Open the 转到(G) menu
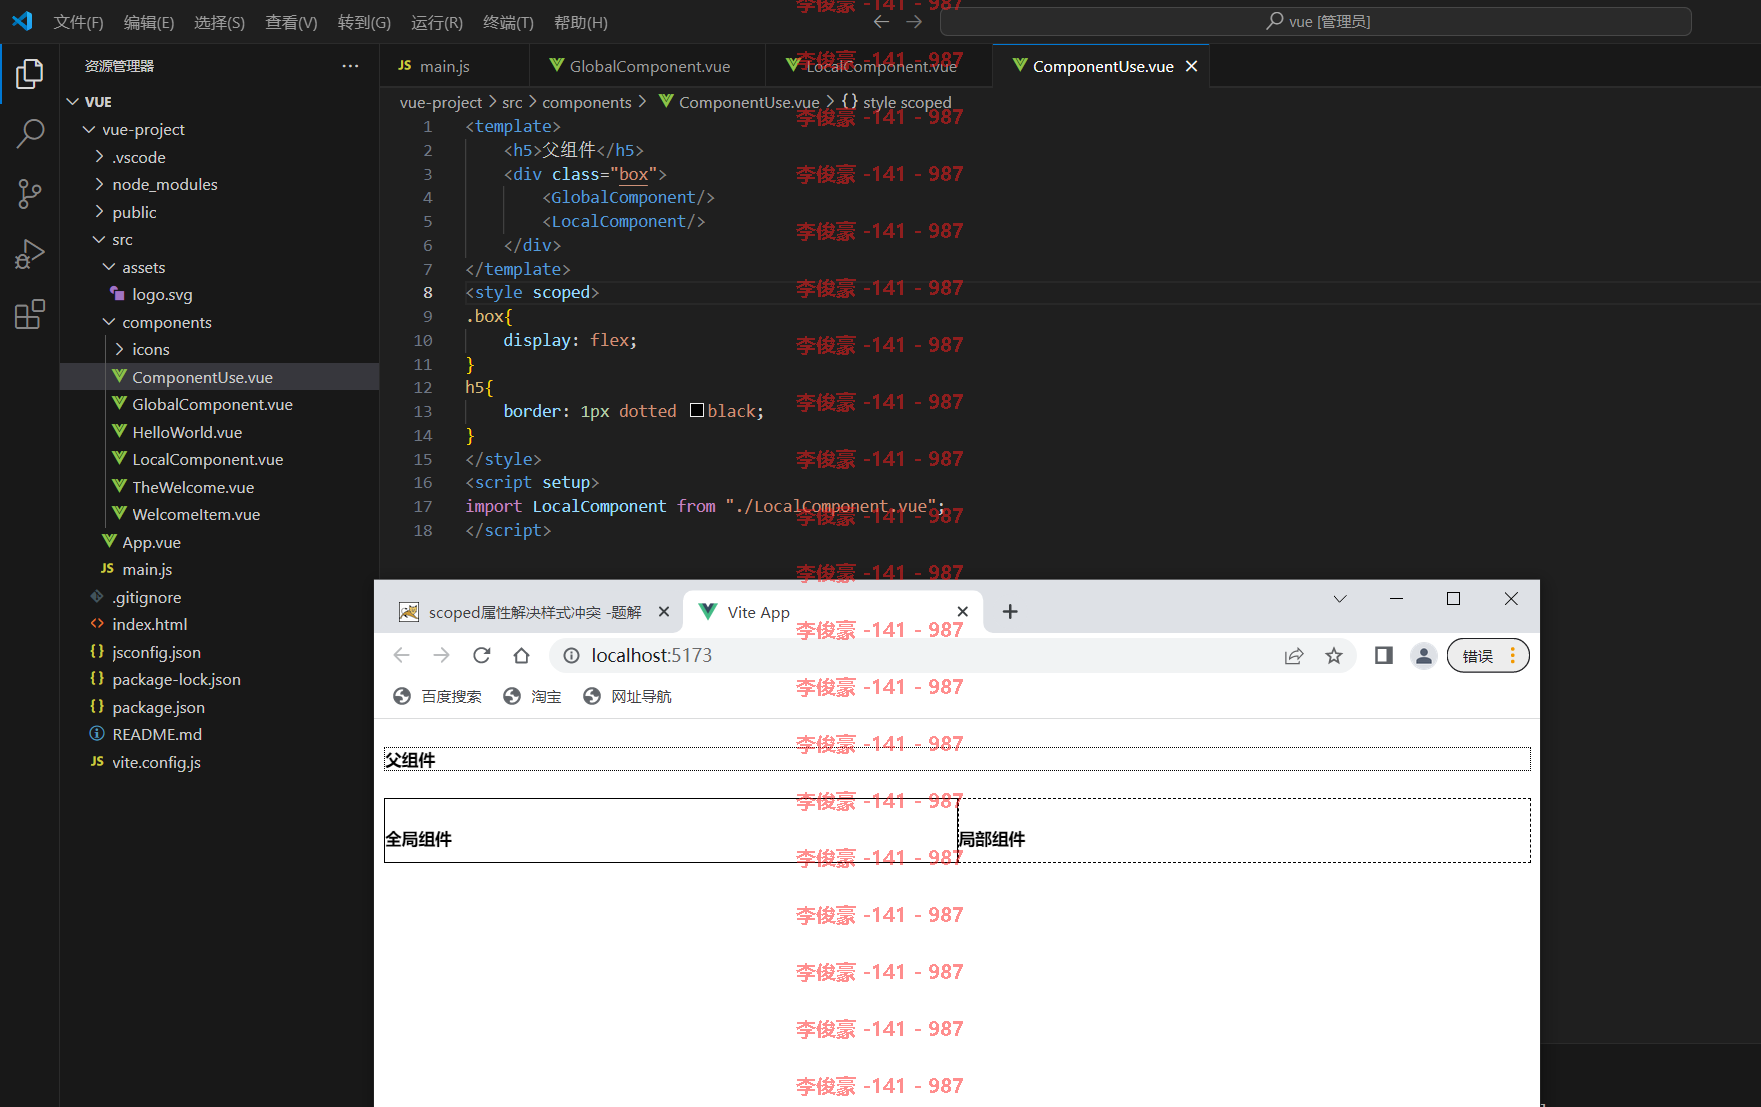Viewport: 1761px width, 1107px height. 364,22
